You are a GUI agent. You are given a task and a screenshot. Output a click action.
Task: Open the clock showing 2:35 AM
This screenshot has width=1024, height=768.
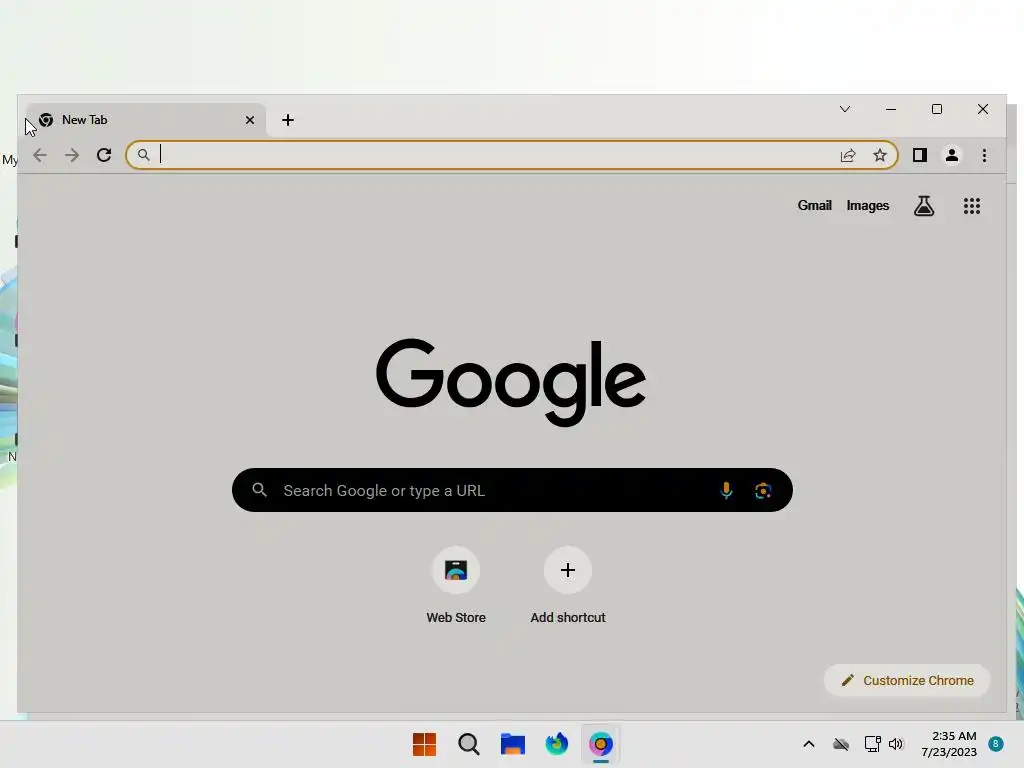[949, 744]
